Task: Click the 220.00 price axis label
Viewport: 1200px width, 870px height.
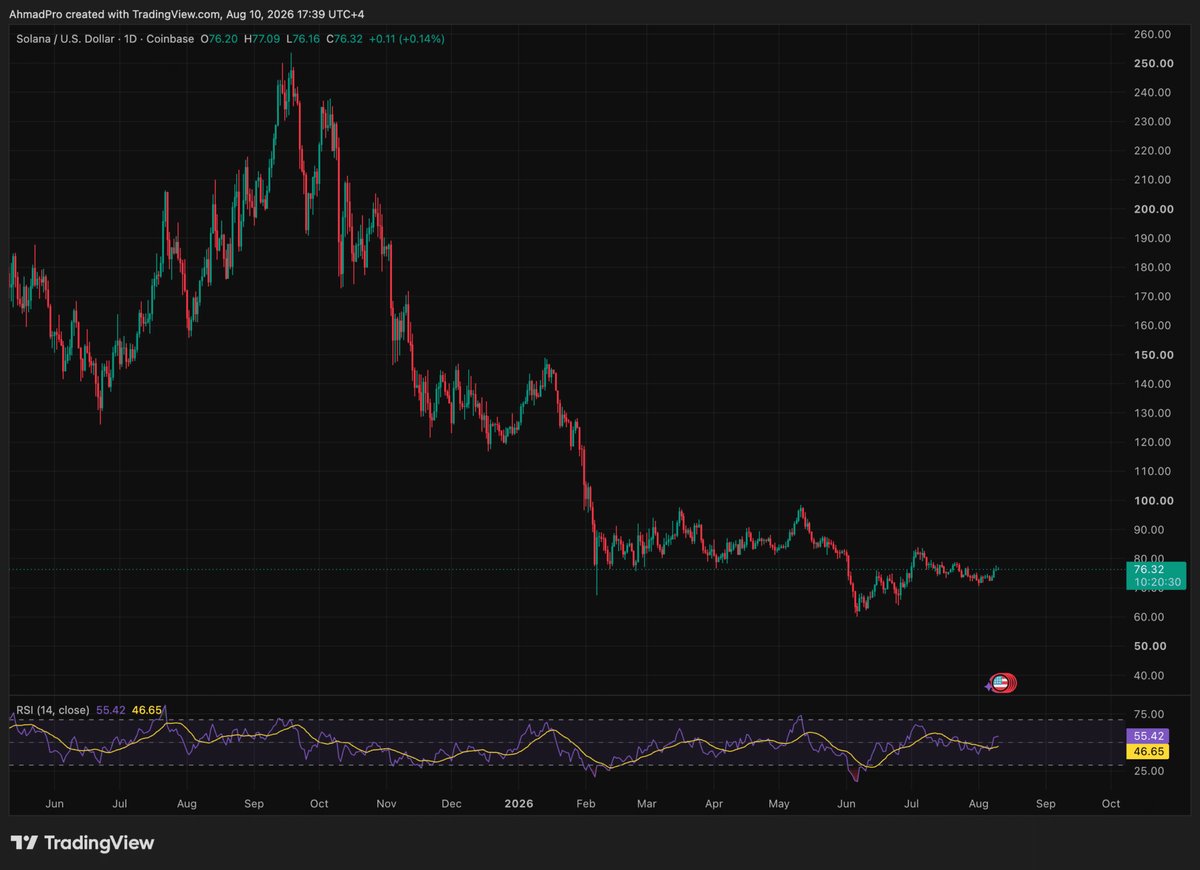Action: point(1152,151)
